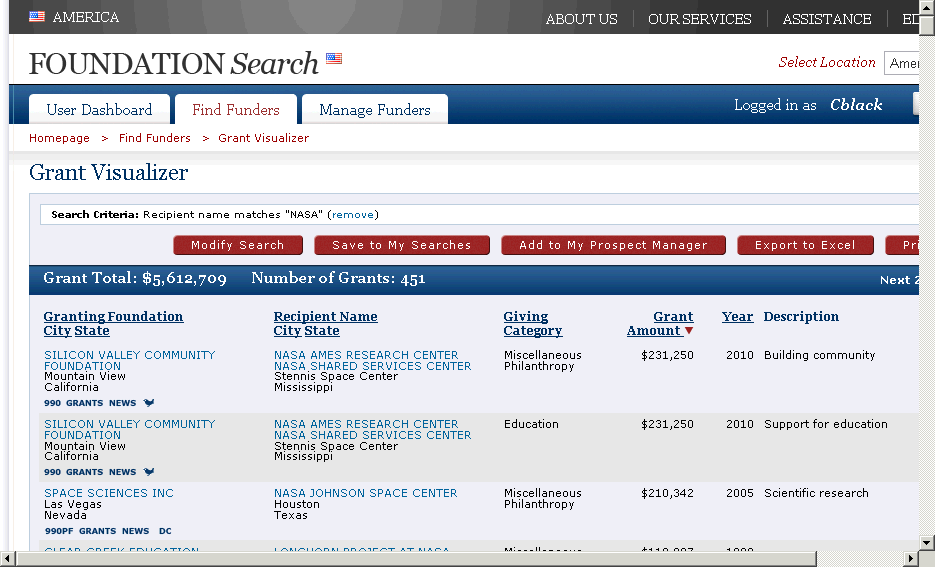Screen dimensions: 935x567
Task: Click 'Support for education' description text
Action: 826,424
